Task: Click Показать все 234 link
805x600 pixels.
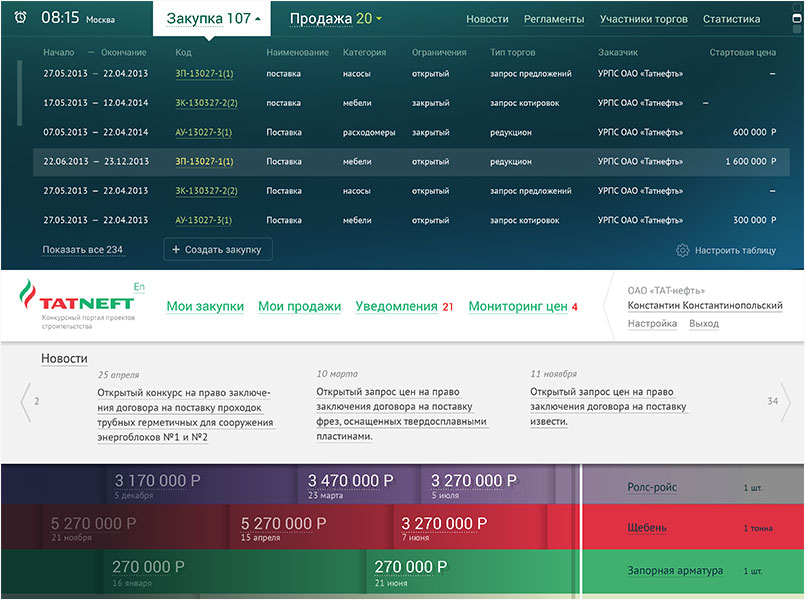Action: pos(83,250)
